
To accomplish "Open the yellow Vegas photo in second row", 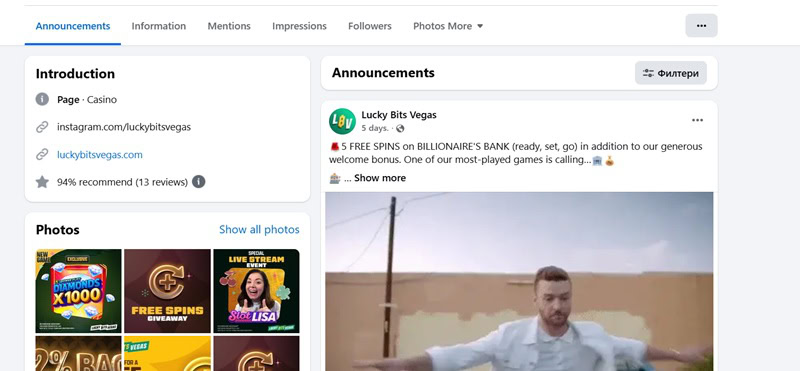I will coord(167,353).
